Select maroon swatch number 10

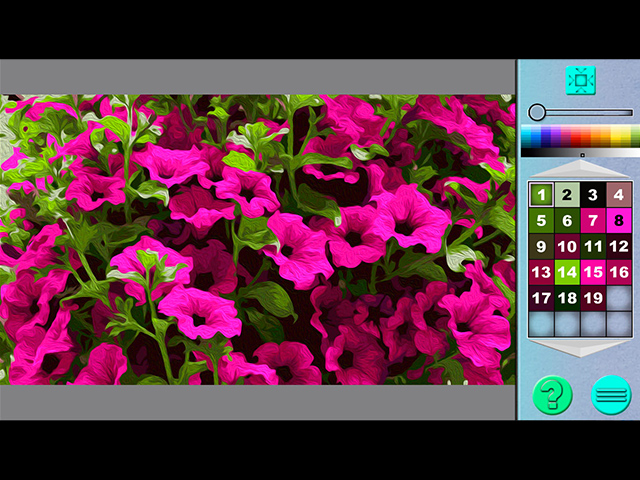[567, 246]
